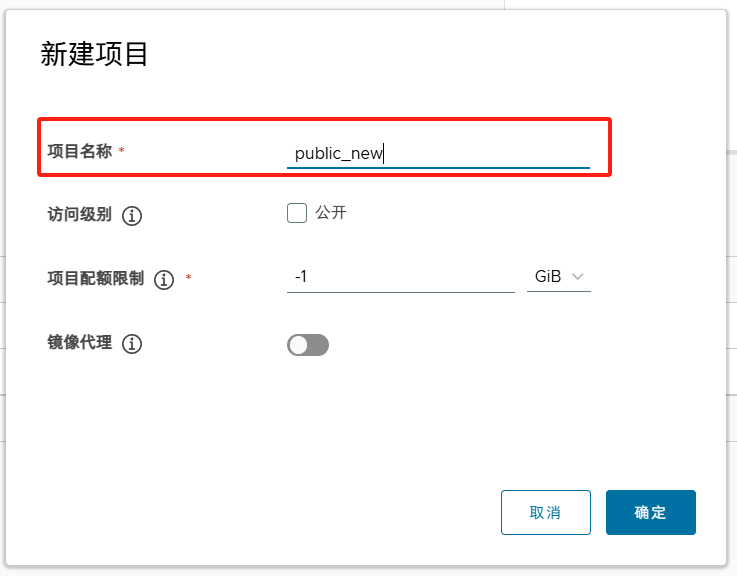Click the 项目名称 input containing public_new
This screenshot has height=576, width=737.
tap(437, 154)
